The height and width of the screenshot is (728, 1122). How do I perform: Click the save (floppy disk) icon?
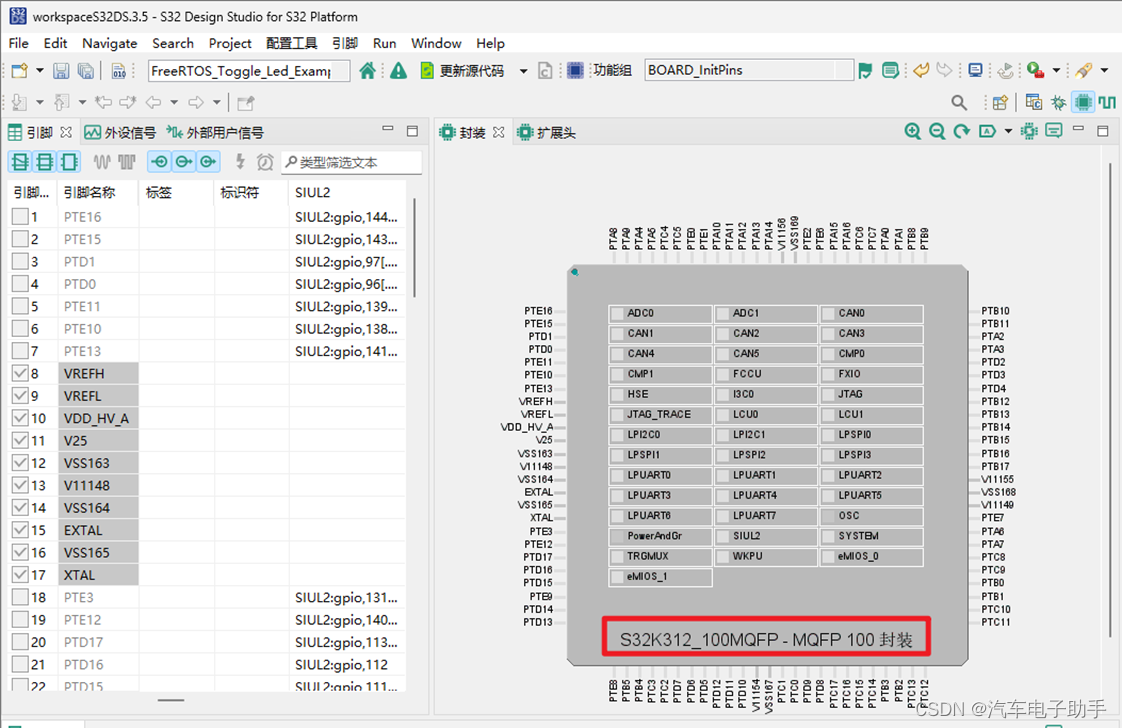(x=61, y=70)
